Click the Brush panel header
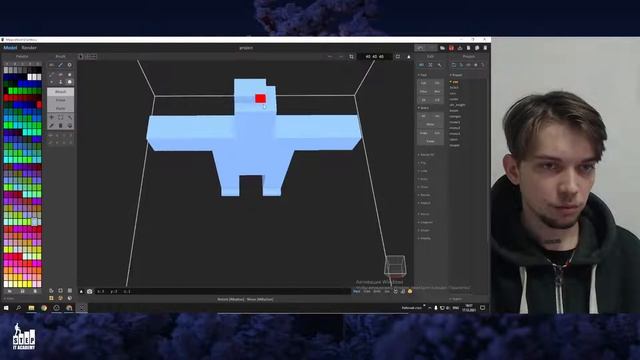 pyautogui.click(x=60, y=56)
